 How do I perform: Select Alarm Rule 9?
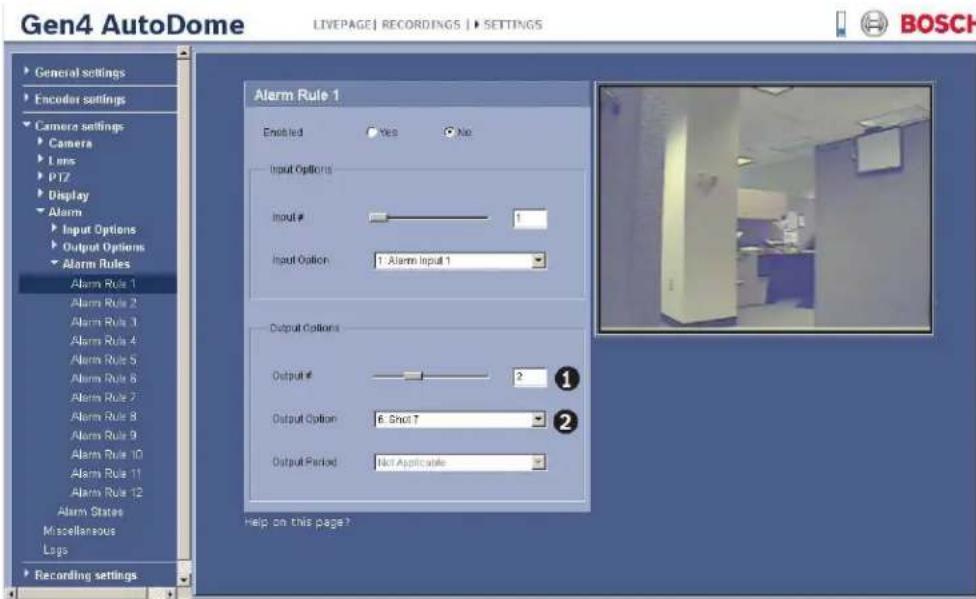click(103, 436)
